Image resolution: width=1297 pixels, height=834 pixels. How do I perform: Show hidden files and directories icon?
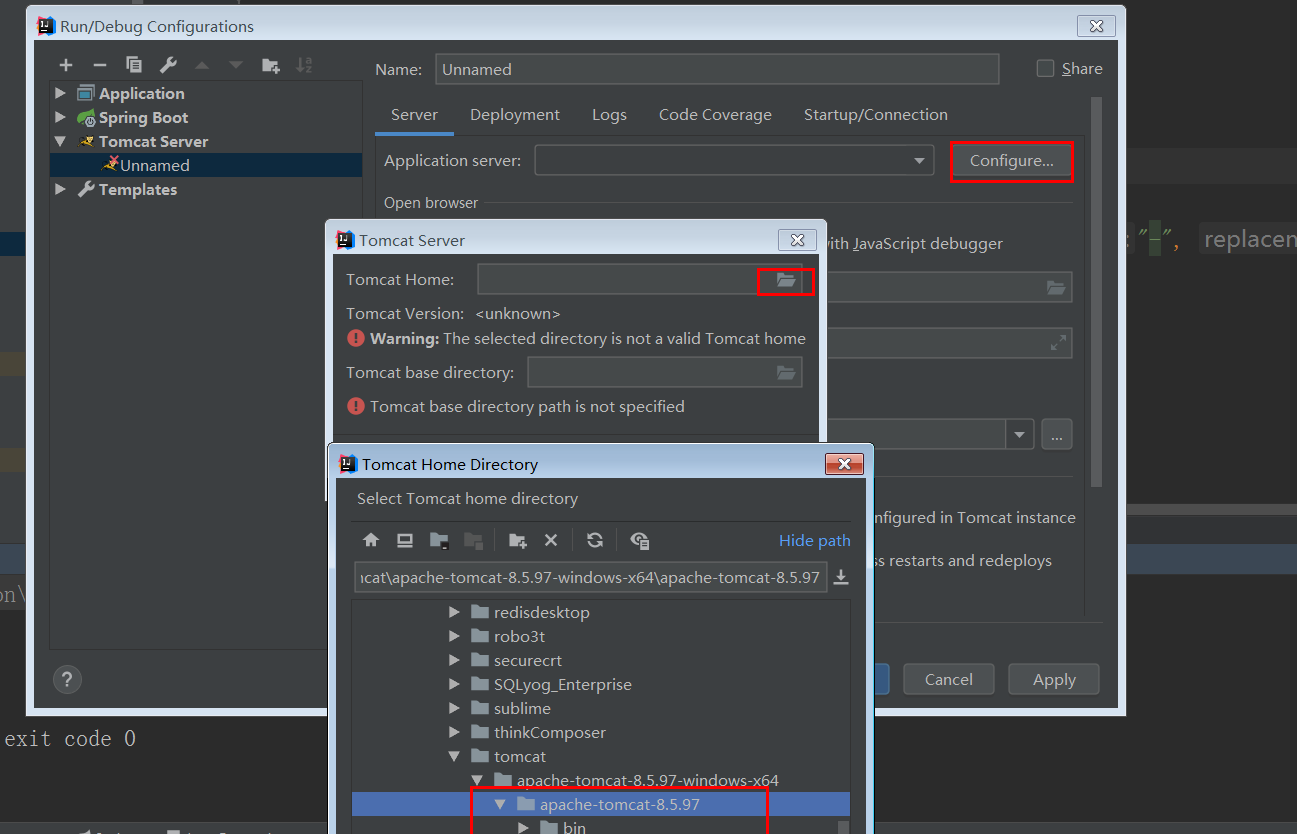[x=640, y=540]
